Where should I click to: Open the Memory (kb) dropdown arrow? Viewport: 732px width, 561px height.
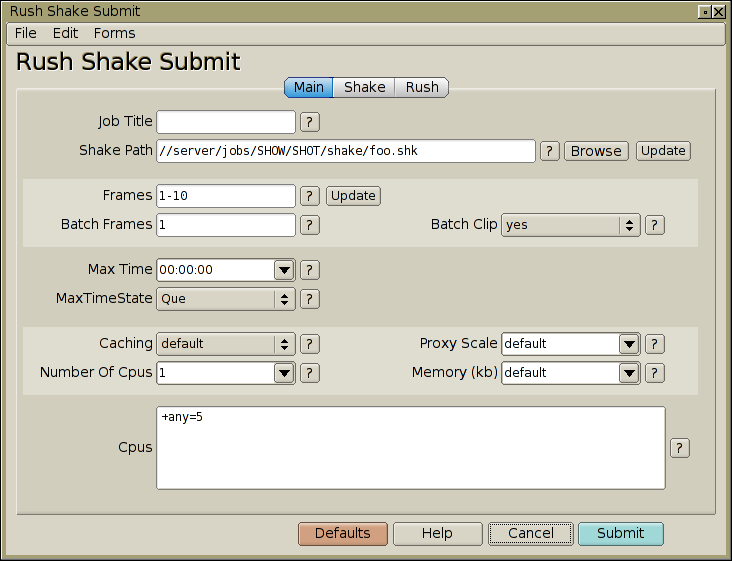click(x=629, y=373)
